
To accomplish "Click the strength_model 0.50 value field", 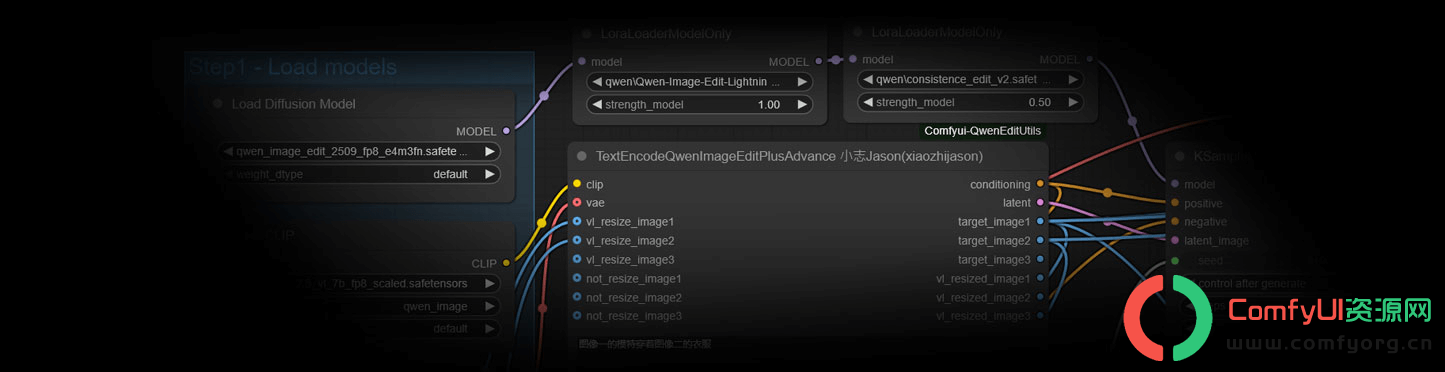I will [971, 102].
